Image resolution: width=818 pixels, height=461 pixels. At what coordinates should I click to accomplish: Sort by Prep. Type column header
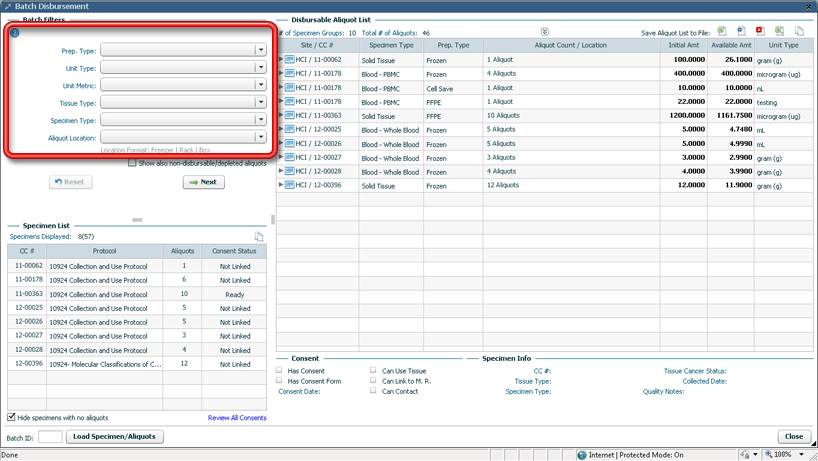(453, 45)
